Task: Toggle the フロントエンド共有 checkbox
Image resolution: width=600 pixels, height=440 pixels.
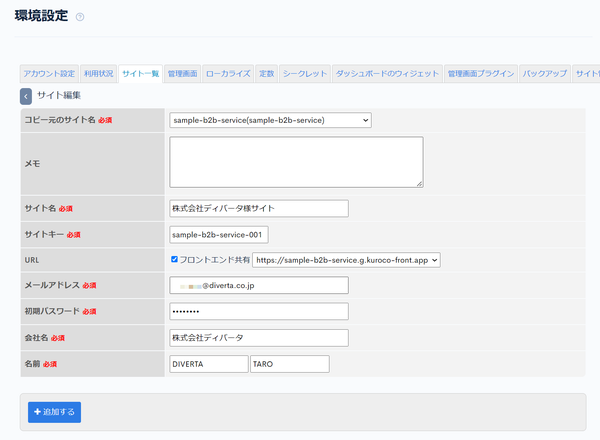Action: [x=174, y=259]
